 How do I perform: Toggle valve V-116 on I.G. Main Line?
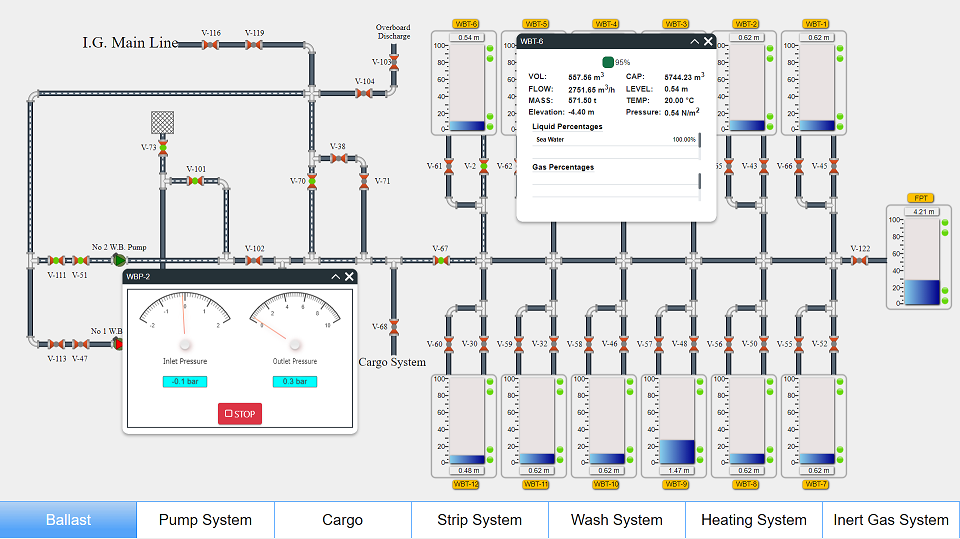pos(211,45)
